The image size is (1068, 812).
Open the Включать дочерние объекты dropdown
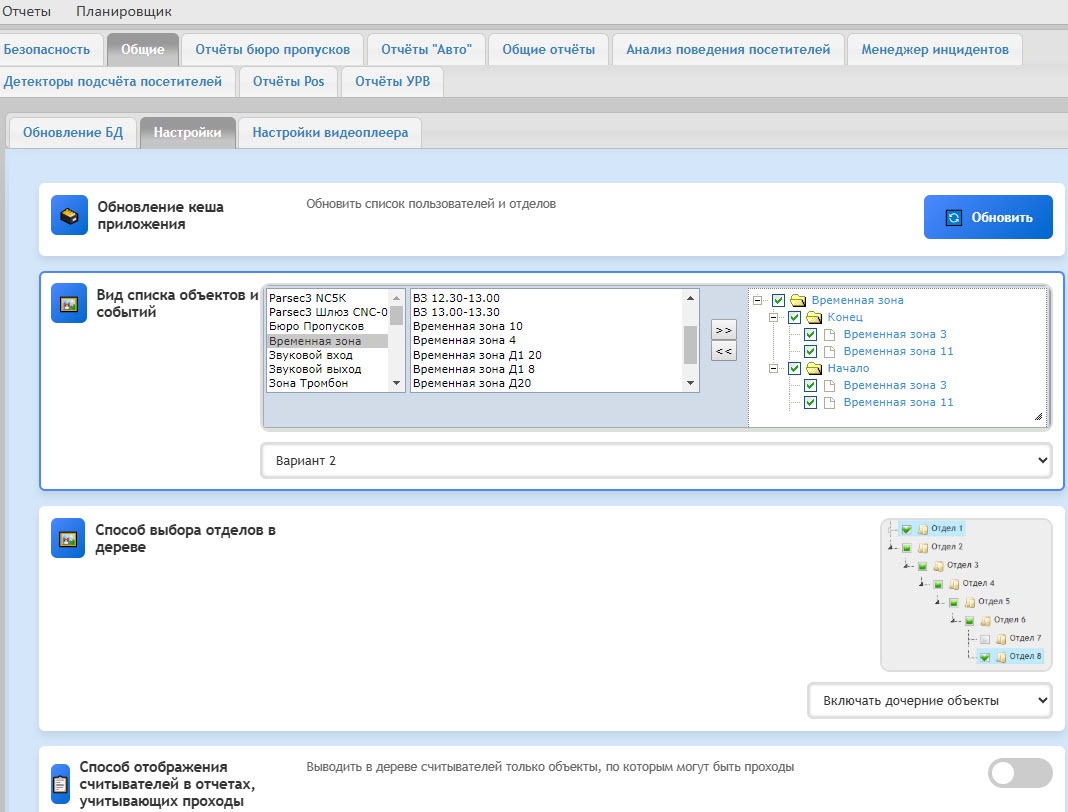point(930,700)
